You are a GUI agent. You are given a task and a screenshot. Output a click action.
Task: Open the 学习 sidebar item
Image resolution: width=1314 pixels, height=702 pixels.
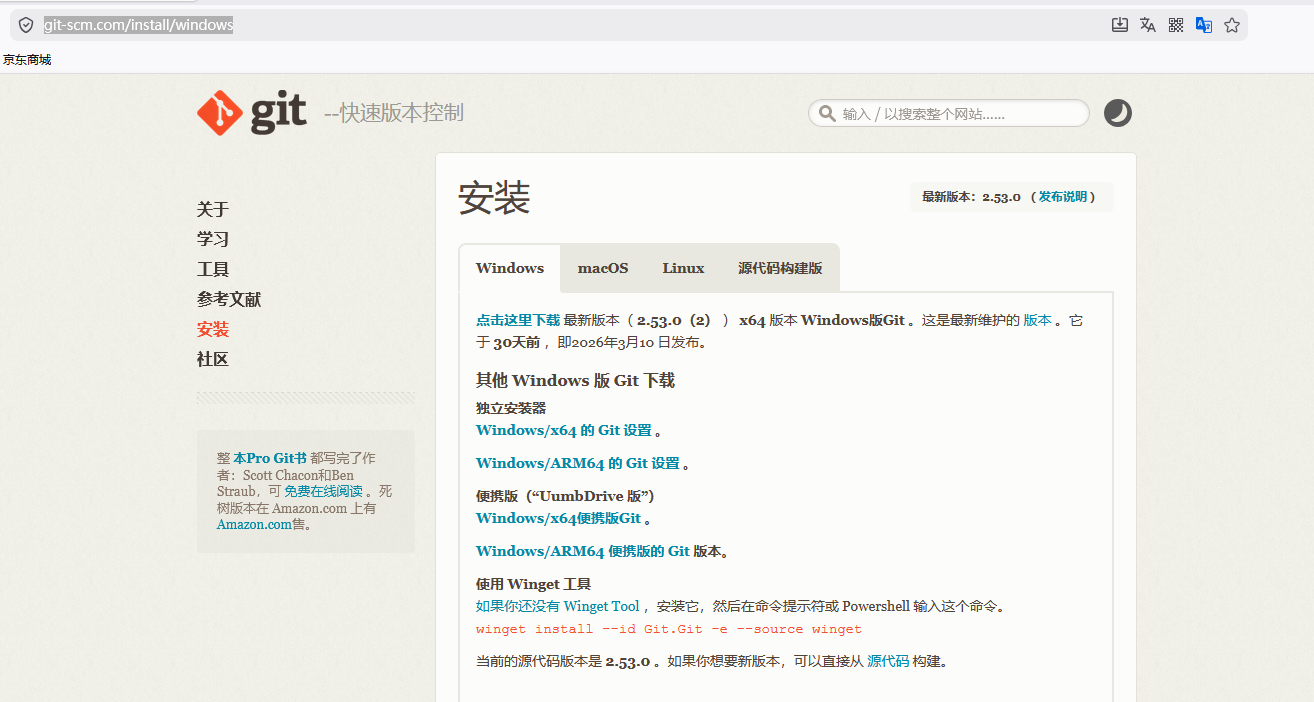click(x=213, y=239)
